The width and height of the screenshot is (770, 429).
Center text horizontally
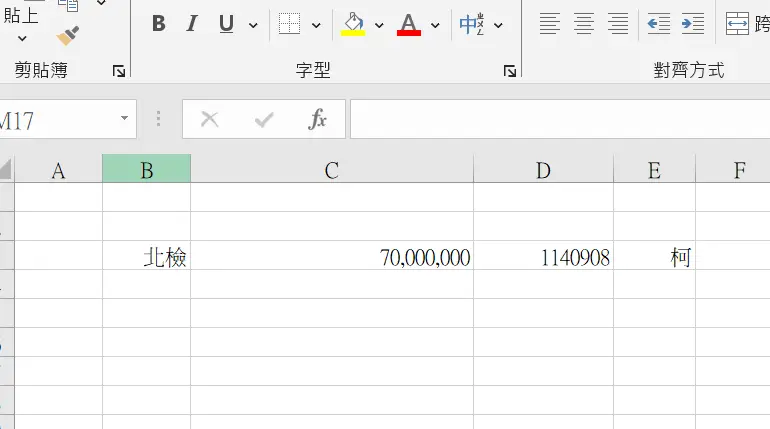coord(584,24)
